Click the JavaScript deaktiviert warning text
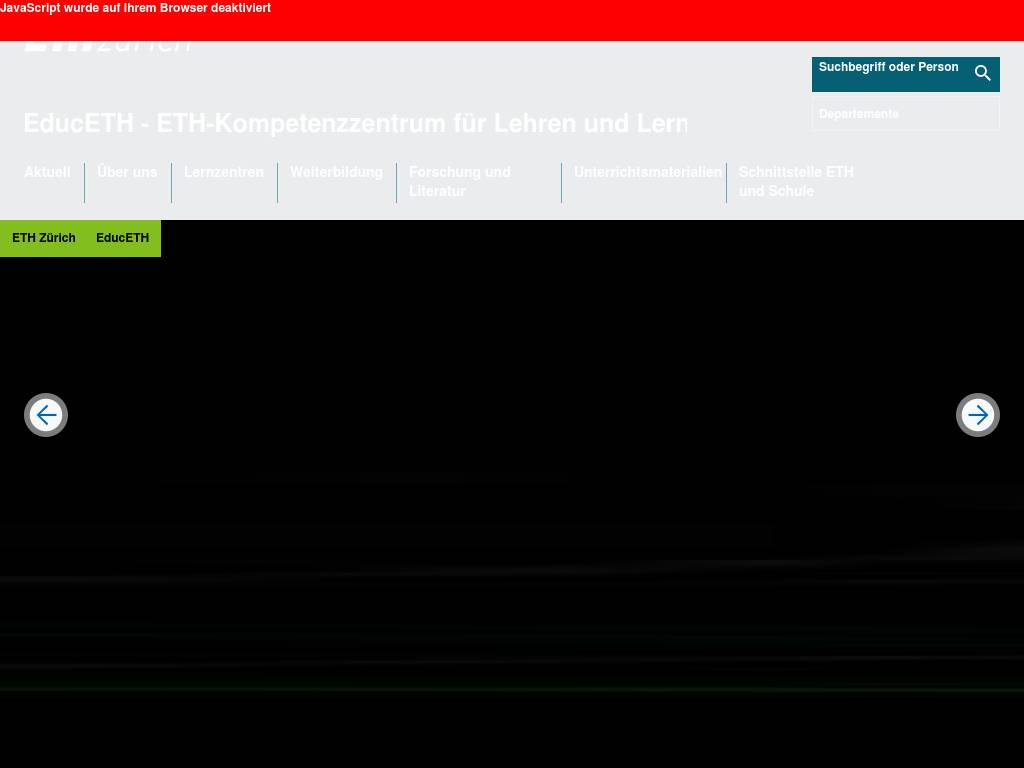 coord(136,8)
